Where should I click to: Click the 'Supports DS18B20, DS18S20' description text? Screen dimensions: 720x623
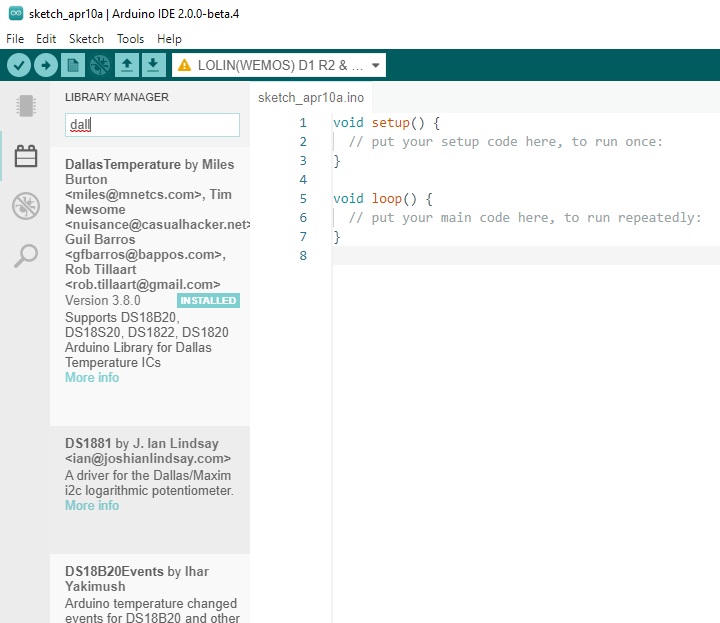pos(147,325)
